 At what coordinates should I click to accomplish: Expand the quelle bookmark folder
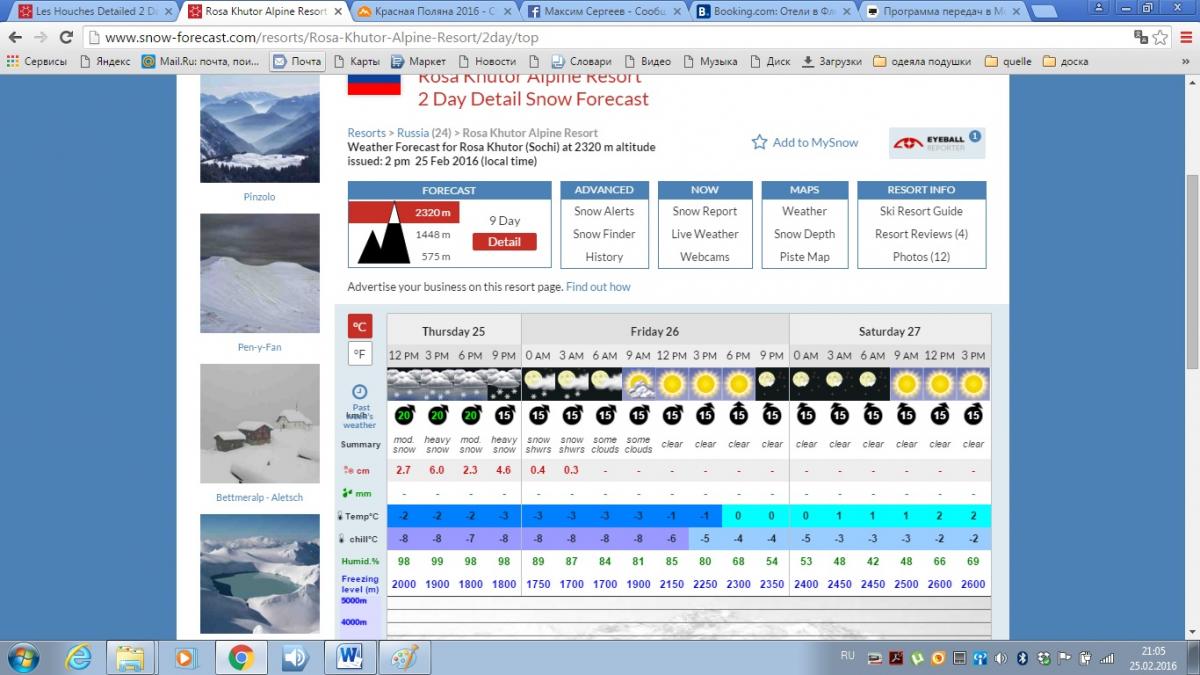point(1008,61)
